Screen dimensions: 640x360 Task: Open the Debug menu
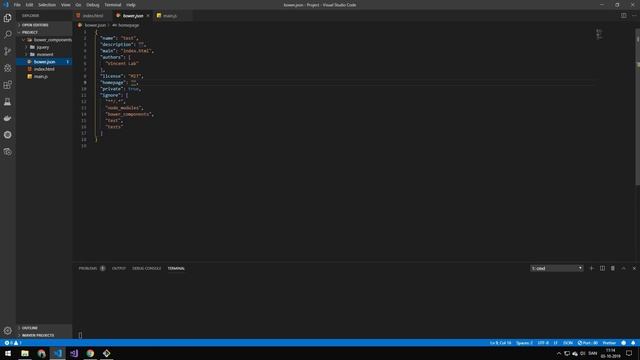(x=93, y=5)
